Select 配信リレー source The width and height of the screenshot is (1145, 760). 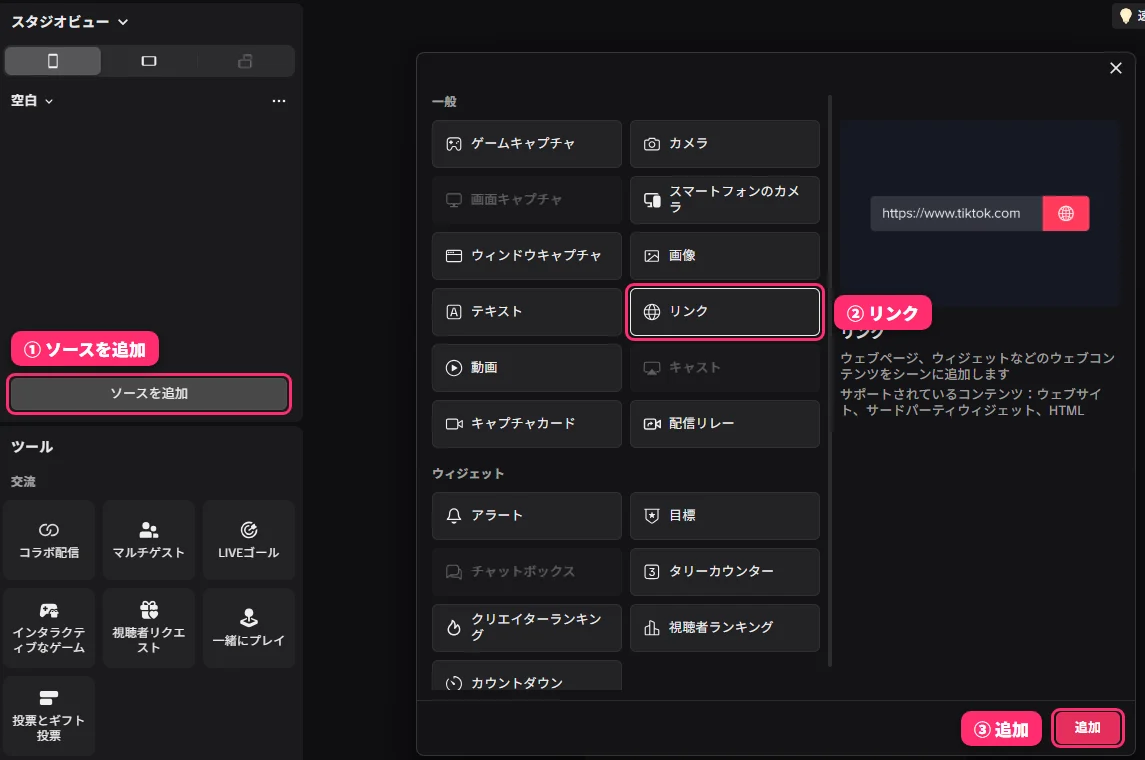pyautogui.click(x=724, y=423)
